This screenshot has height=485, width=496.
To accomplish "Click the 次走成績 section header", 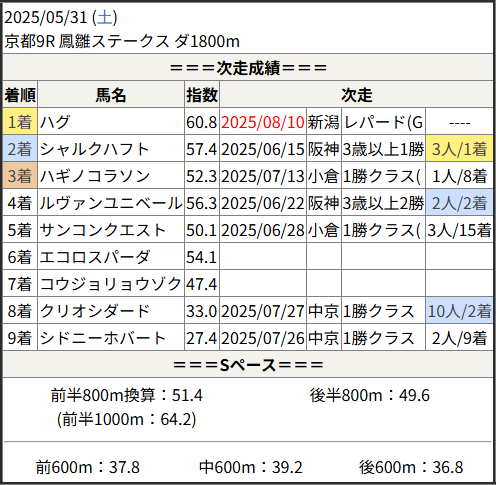I will click(x=248, y=68).
